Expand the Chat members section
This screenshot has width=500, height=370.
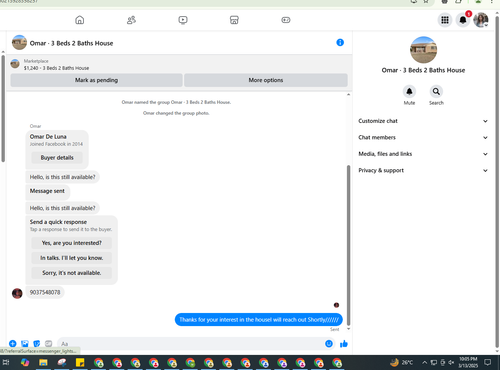(x=423, y=137)
